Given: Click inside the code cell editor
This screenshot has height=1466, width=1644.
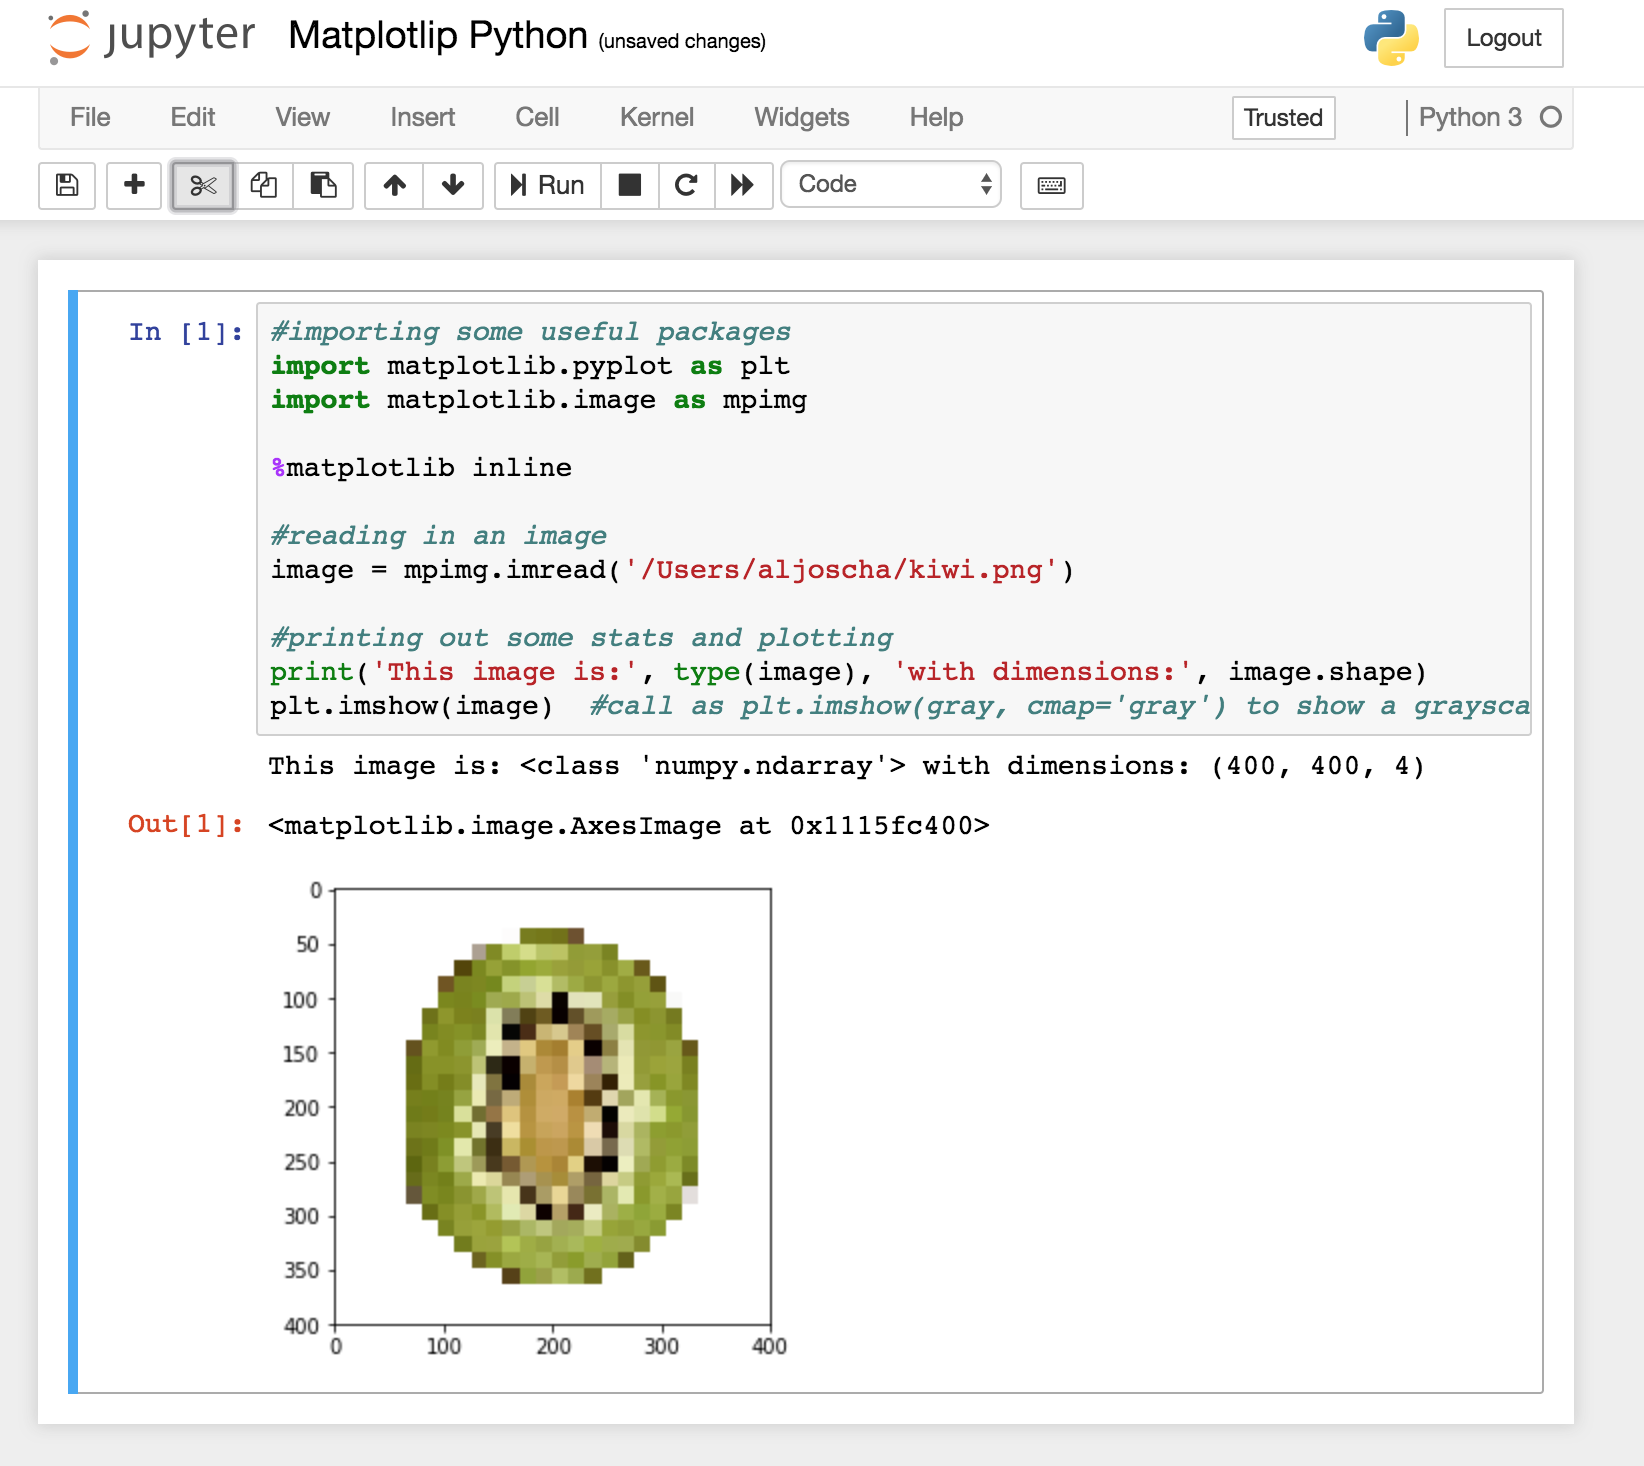Looking at the screenshot, I should pyautogui.click(x=894, y=519).
